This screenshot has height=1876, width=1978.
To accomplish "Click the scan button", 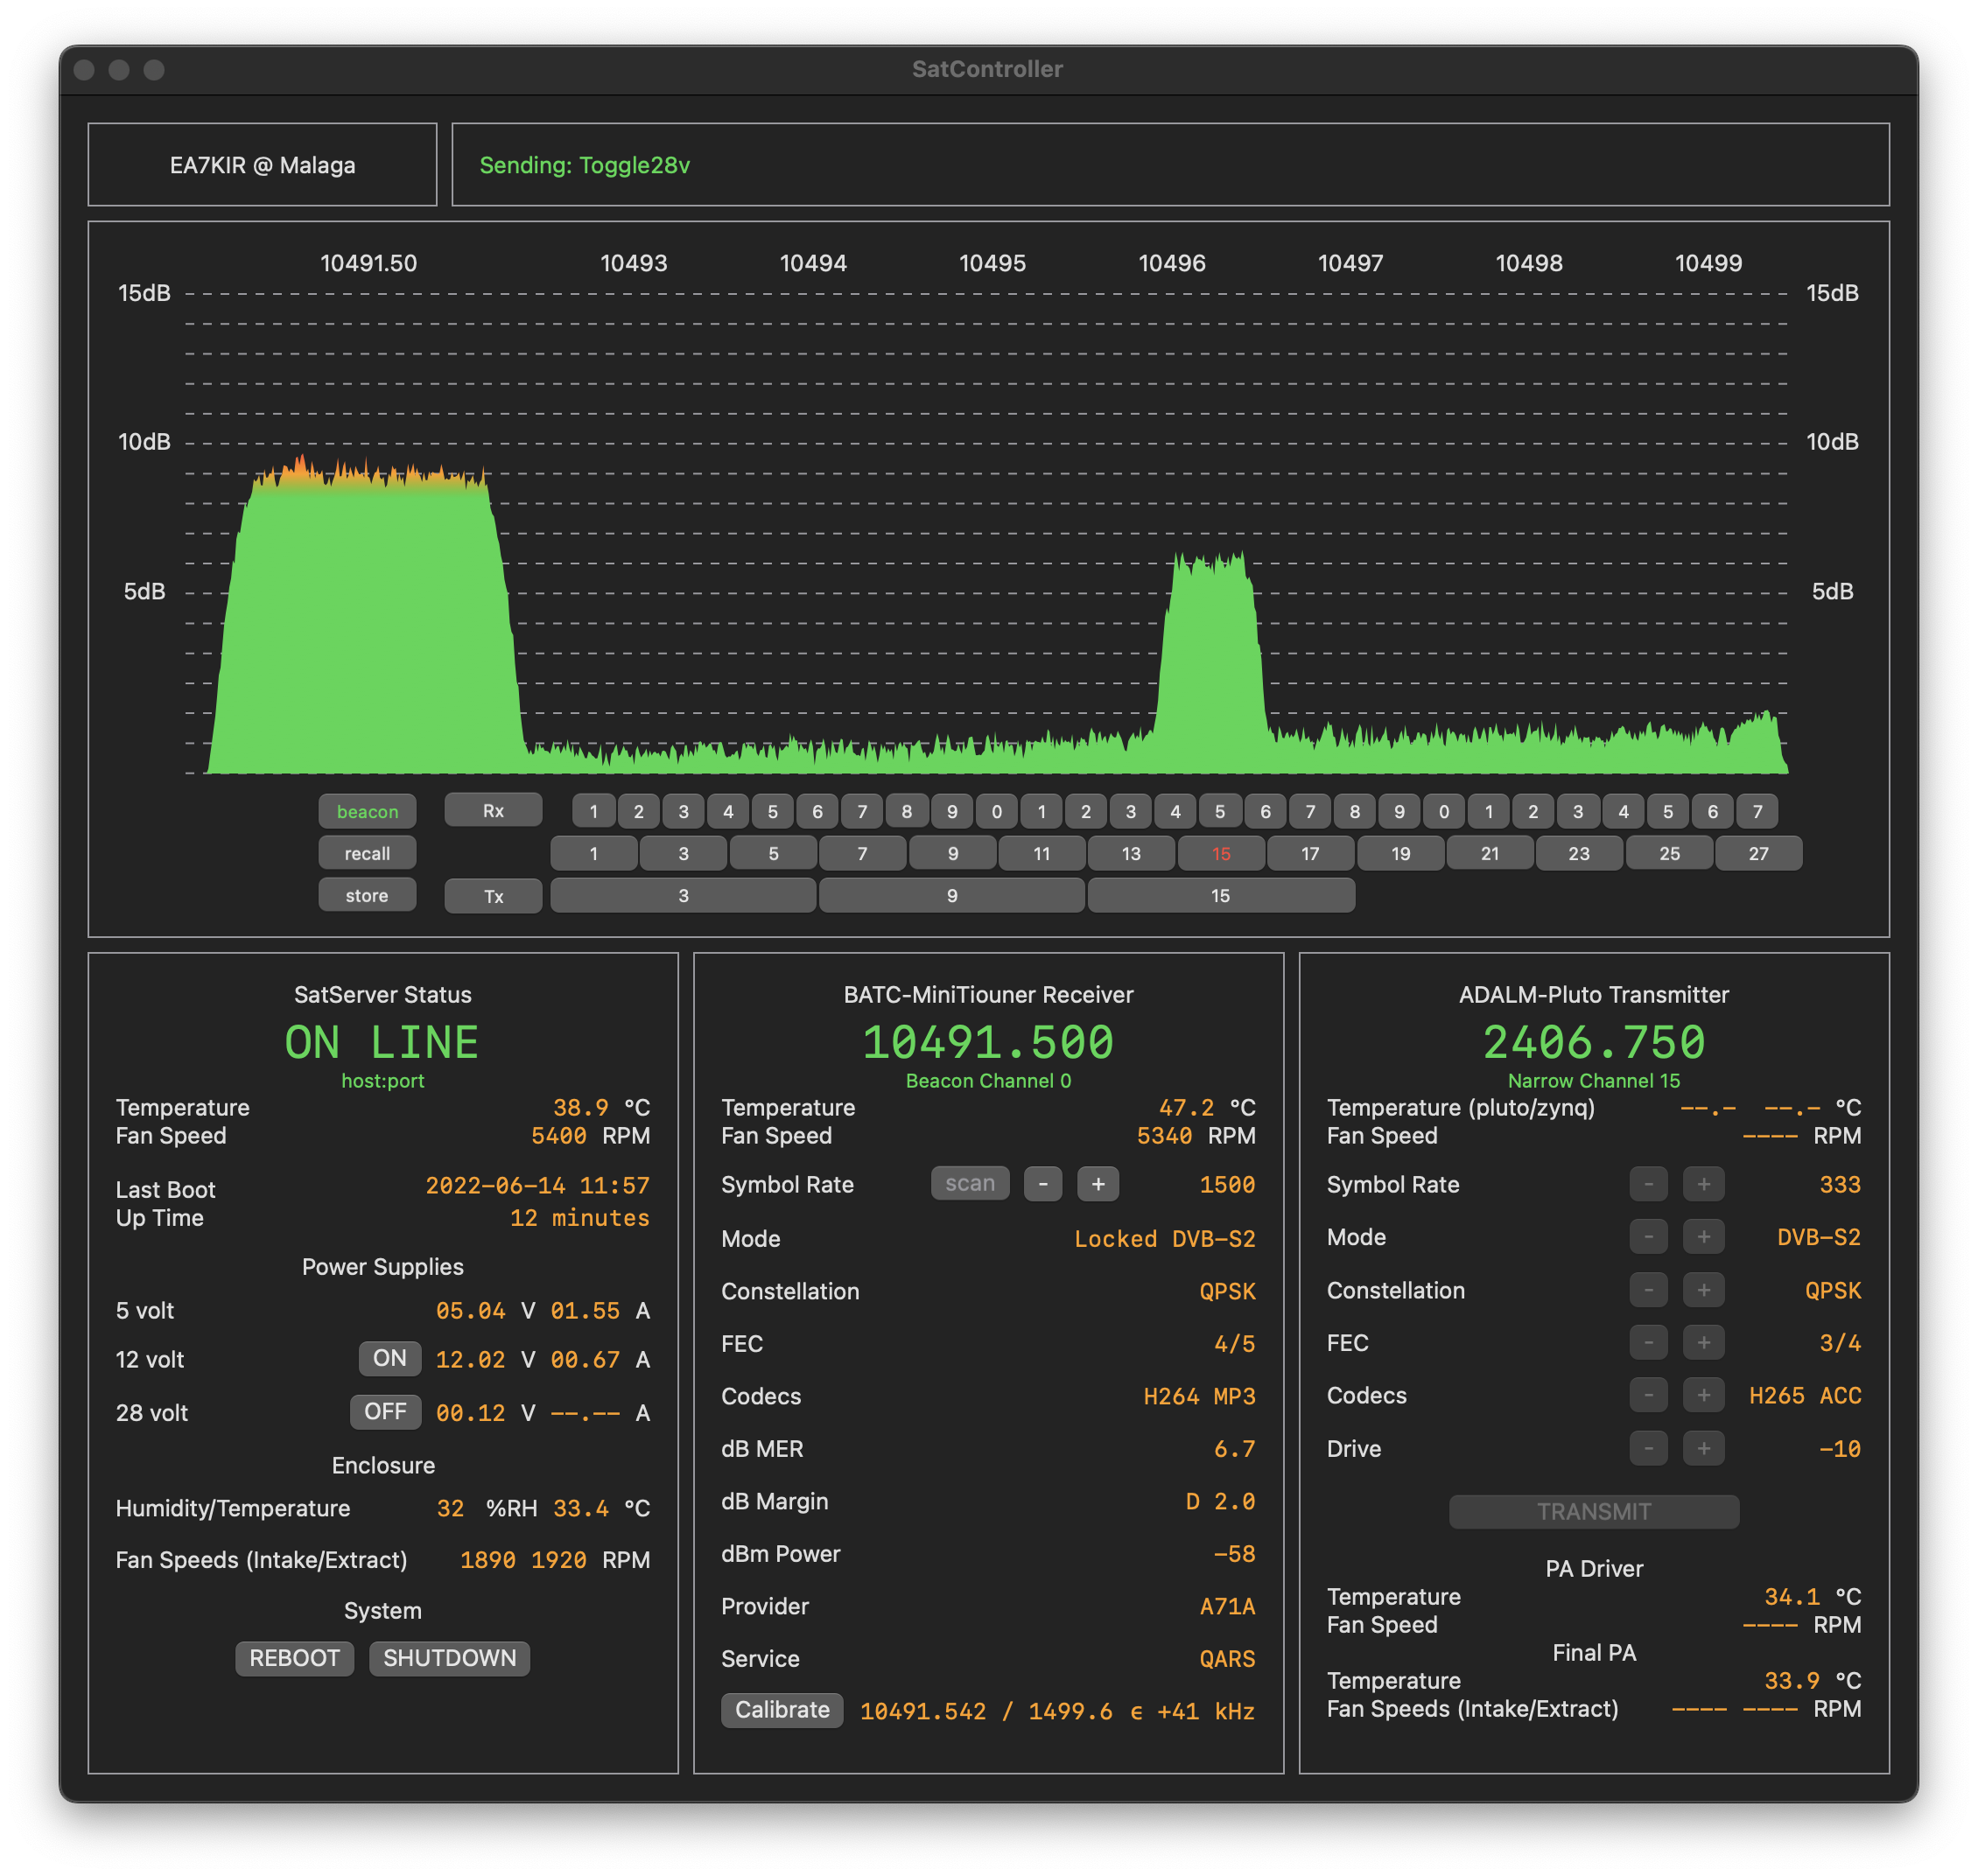I will tap(969, 1183).
